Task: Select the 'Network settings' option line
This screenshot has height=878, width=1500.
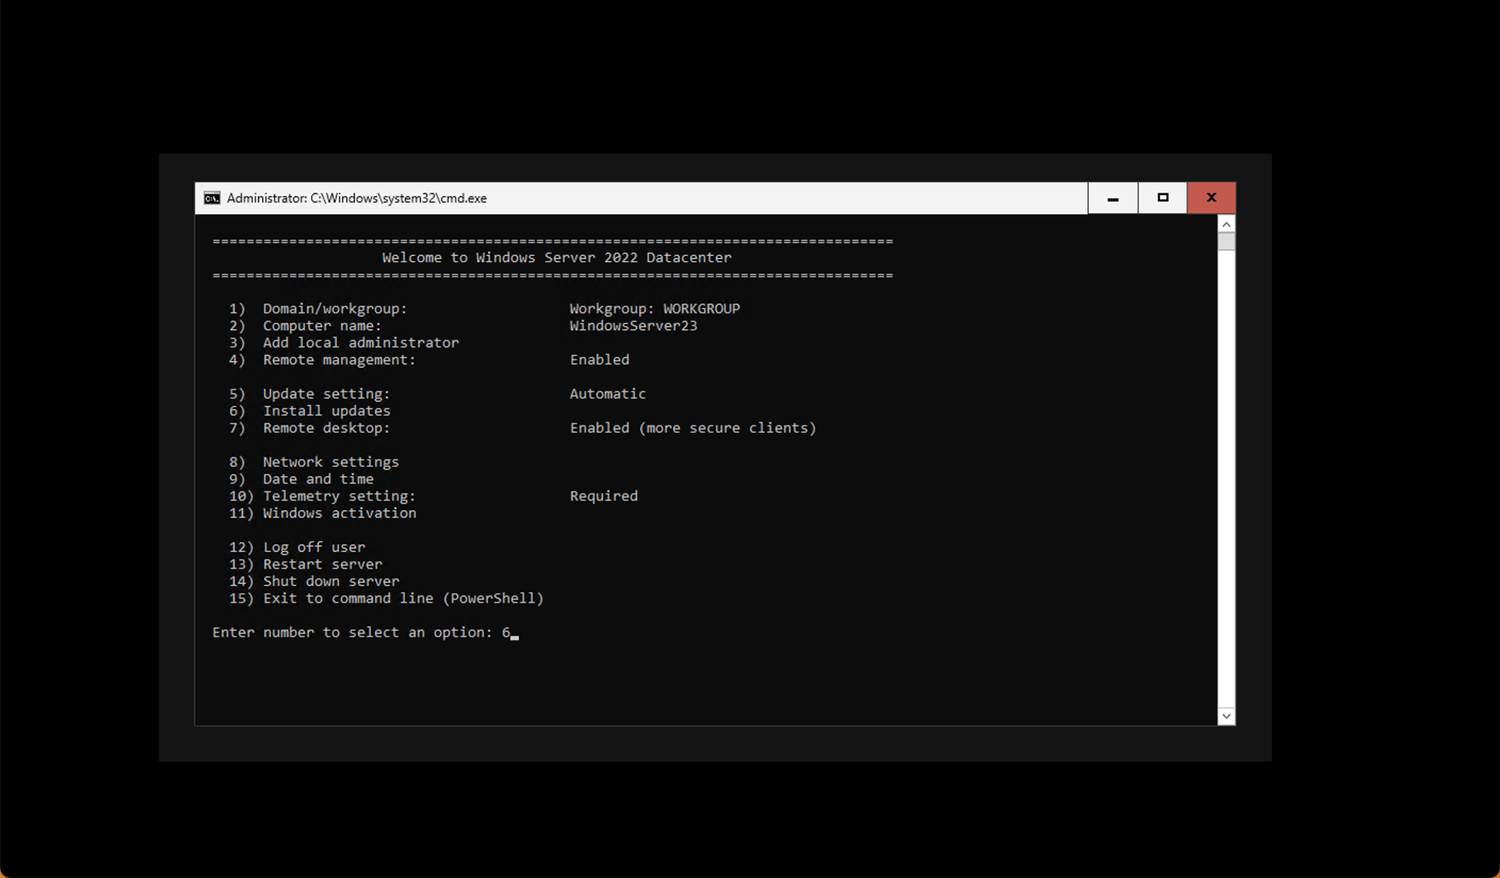Action: tap(314, 462)
